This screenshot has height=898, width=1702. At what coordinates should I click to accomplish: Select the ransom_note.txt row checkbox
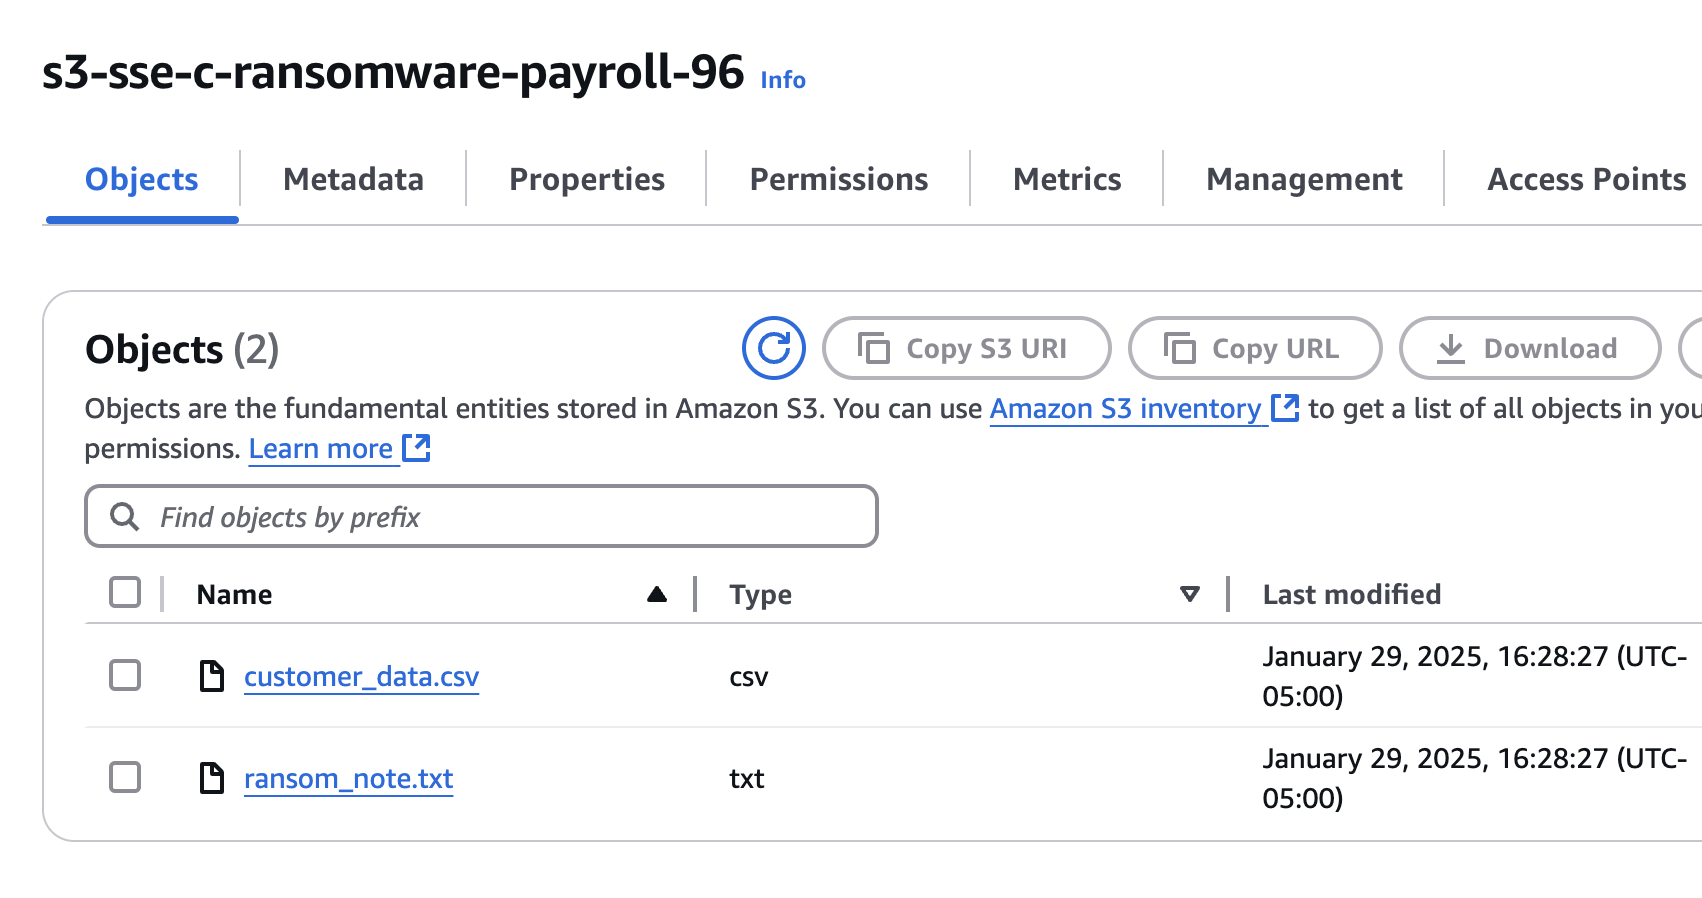[x=125, y=777]
